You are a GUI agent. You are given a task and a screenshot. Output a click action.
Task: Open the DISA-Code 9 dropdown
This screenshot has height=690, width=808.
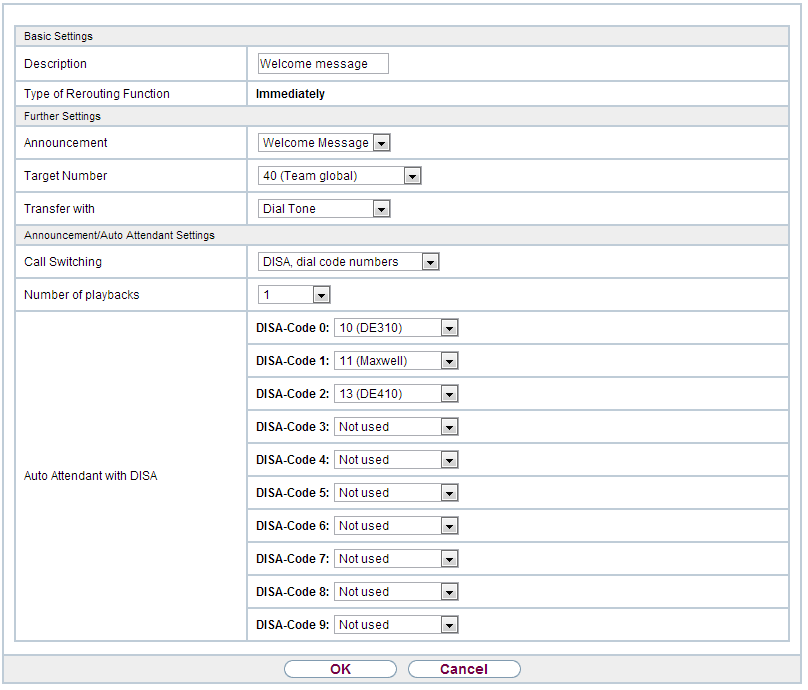tap(396, 625)
